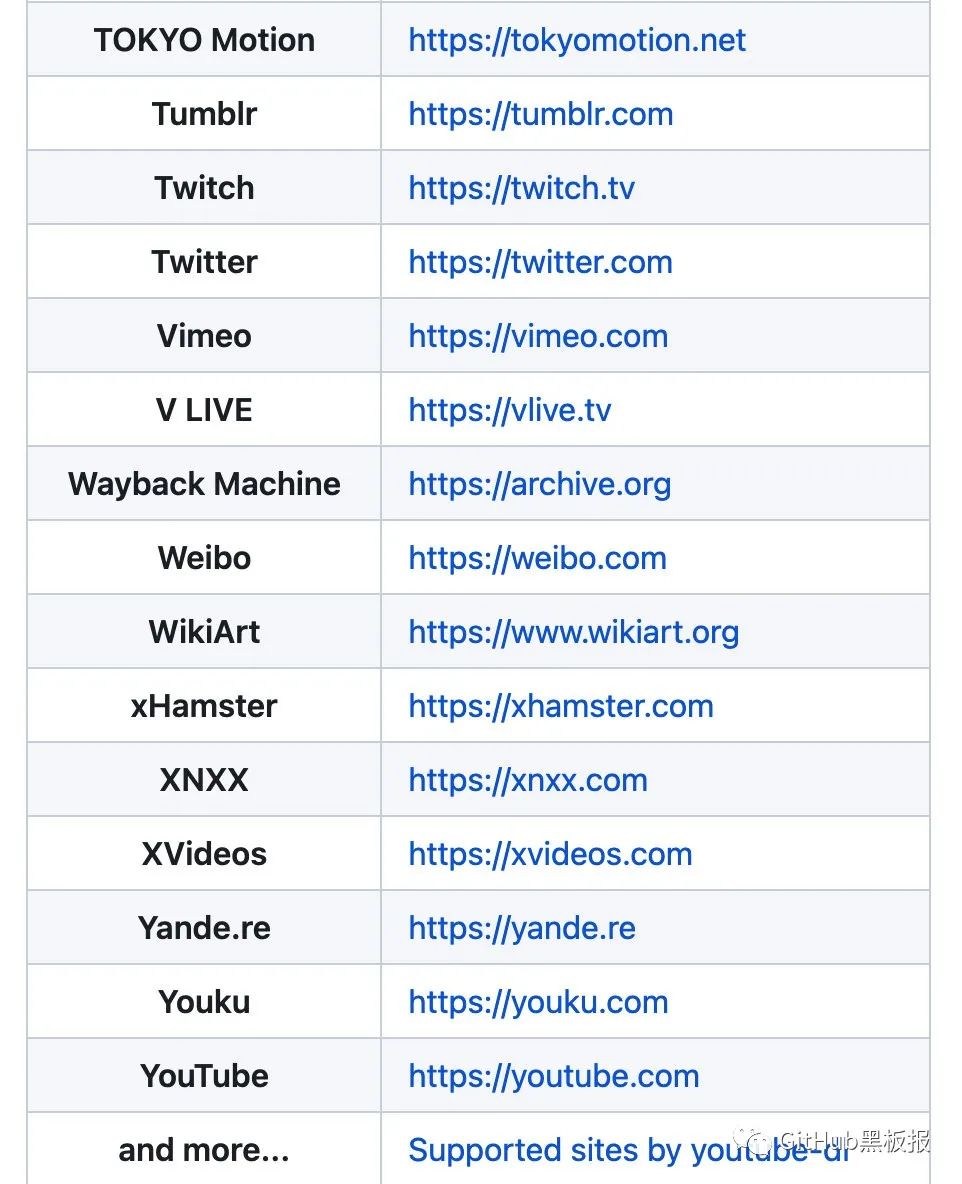The width and height of the screenshot is (962, 1184).
Task: Open the vlive.tv link
Action: (x=510, y=411)
